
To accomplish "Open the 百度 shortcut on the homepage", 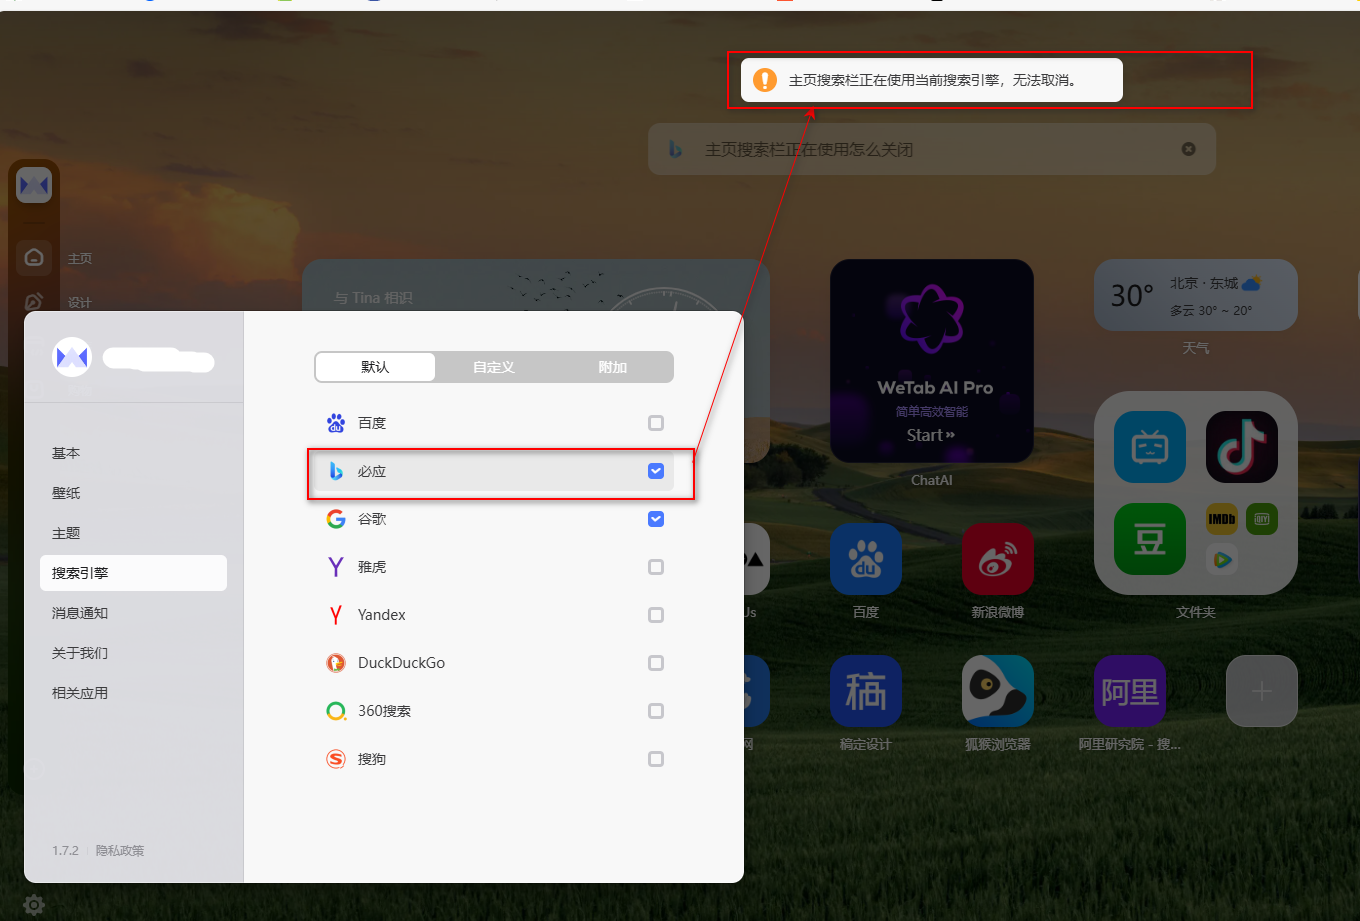I will coord(866,559).
